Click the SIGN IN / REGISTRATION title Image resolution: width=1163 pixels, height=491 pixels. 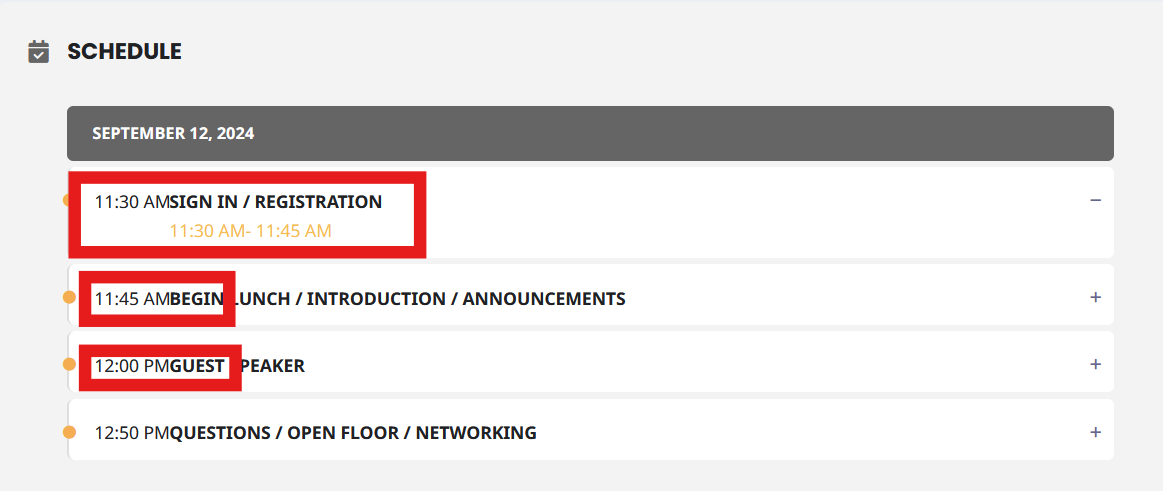click(x=276, y=202)
